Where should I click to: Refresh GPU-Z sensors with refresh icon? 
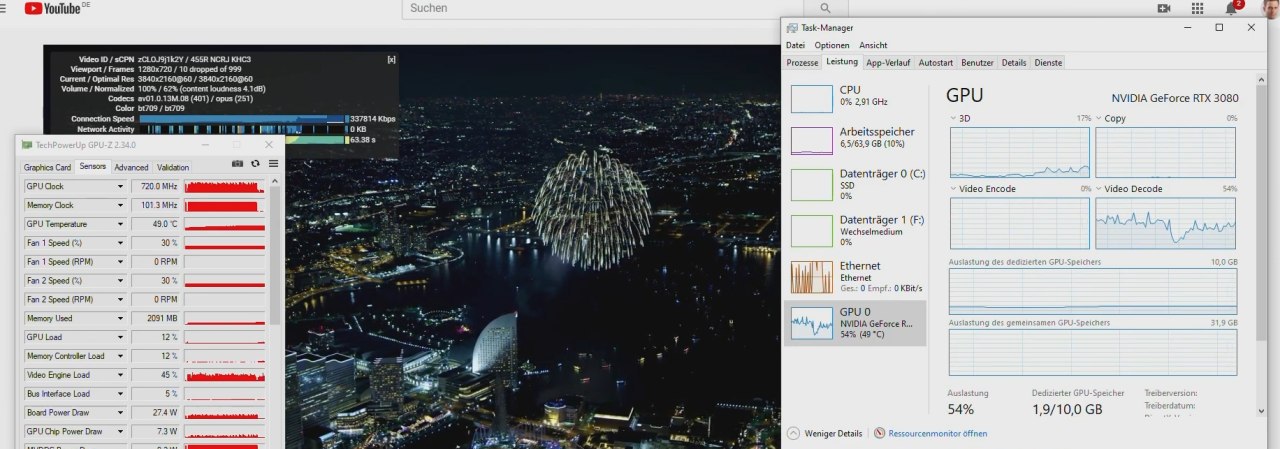pos(255,163)
